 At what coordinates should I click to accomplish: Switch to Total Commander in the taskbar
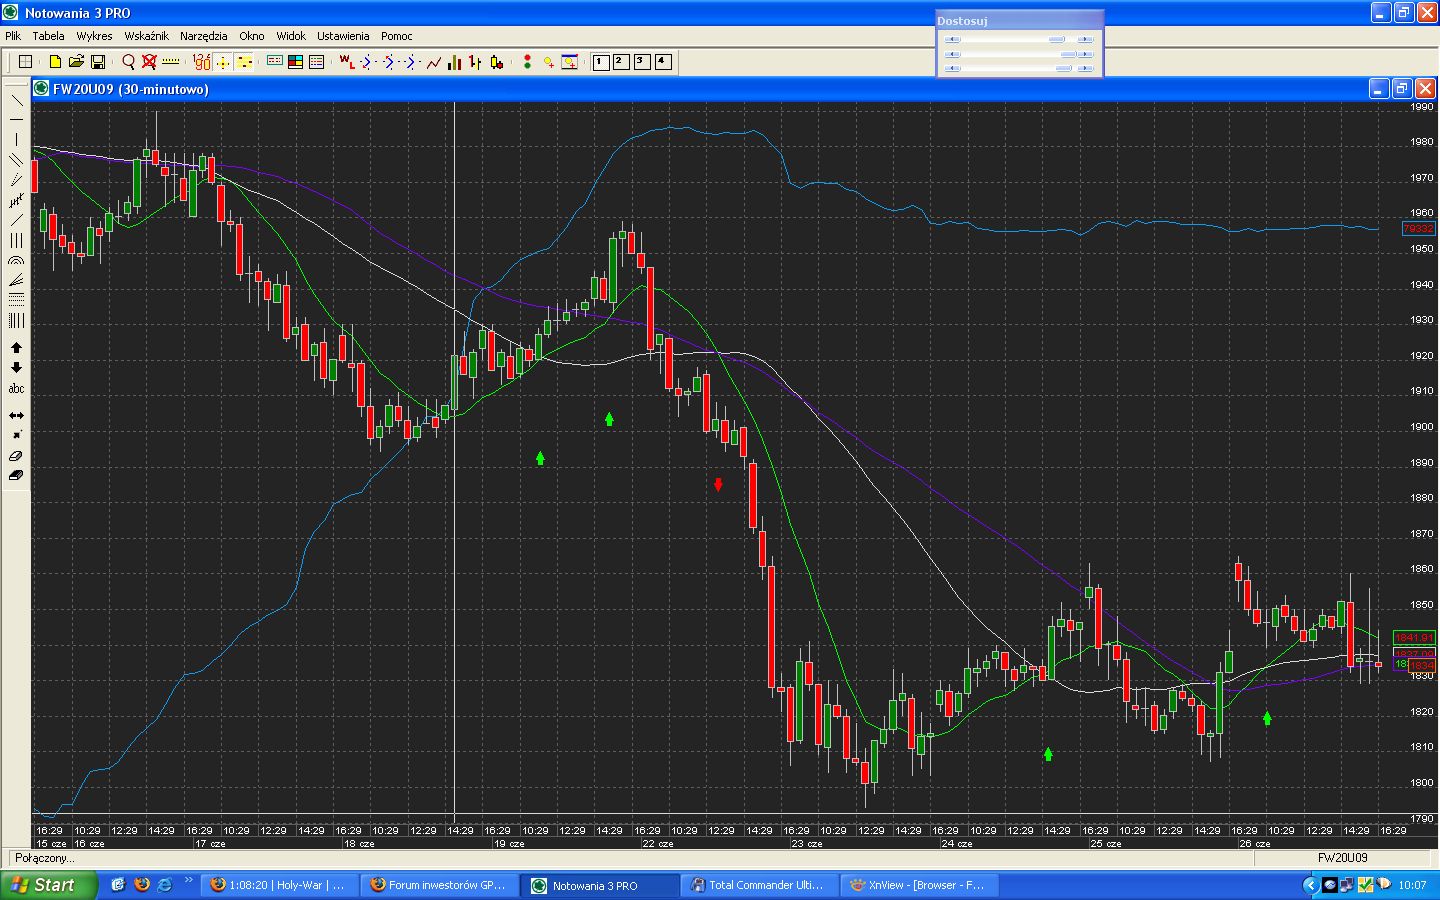[x=756, y=885]
